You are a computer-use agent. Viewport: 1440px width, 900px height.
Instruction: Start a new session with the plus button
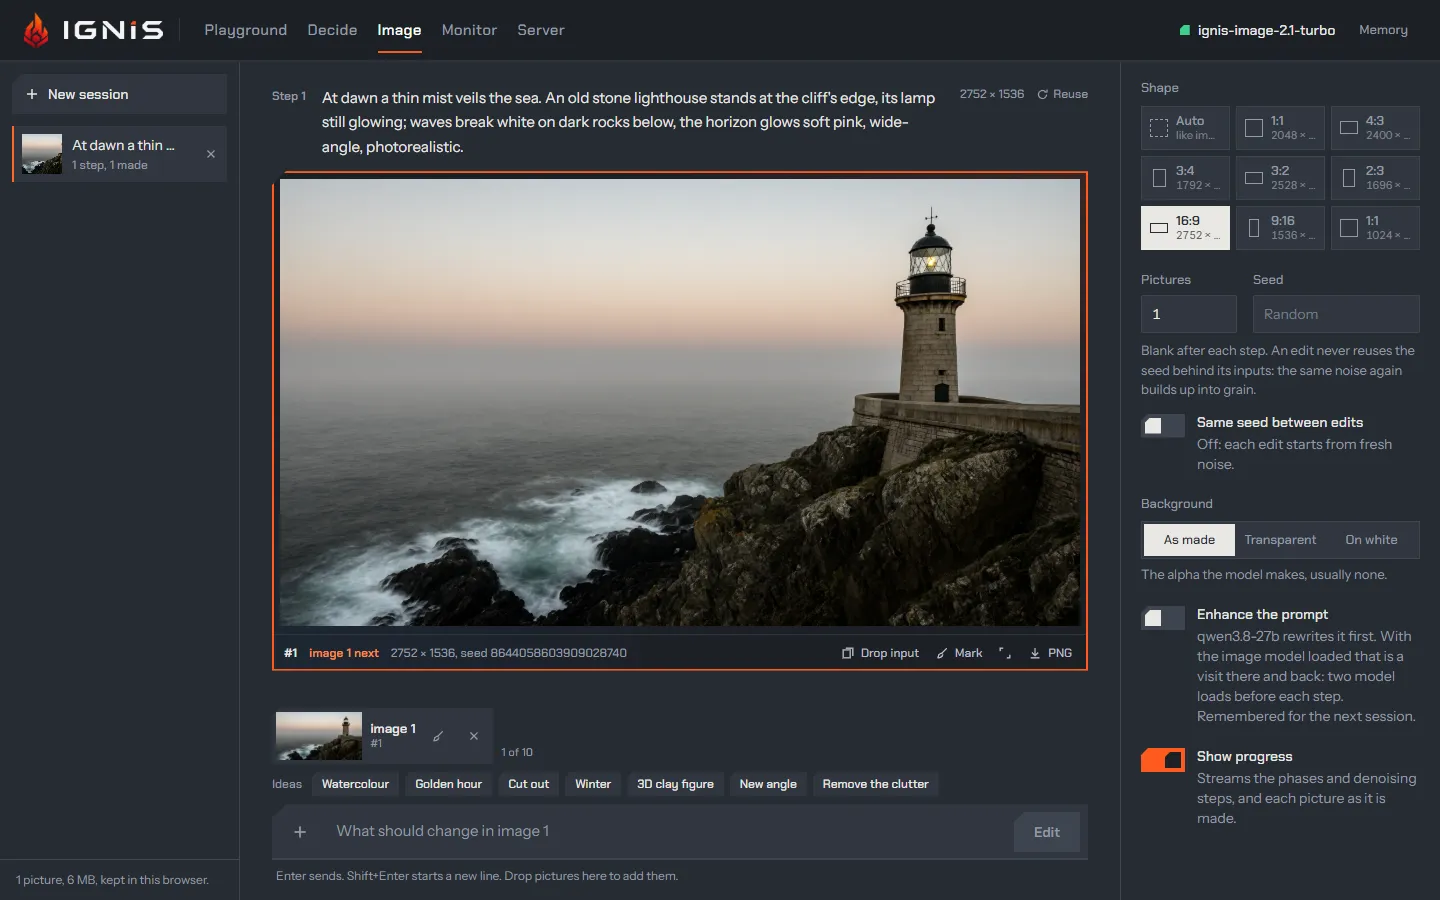tap(119, 94)
